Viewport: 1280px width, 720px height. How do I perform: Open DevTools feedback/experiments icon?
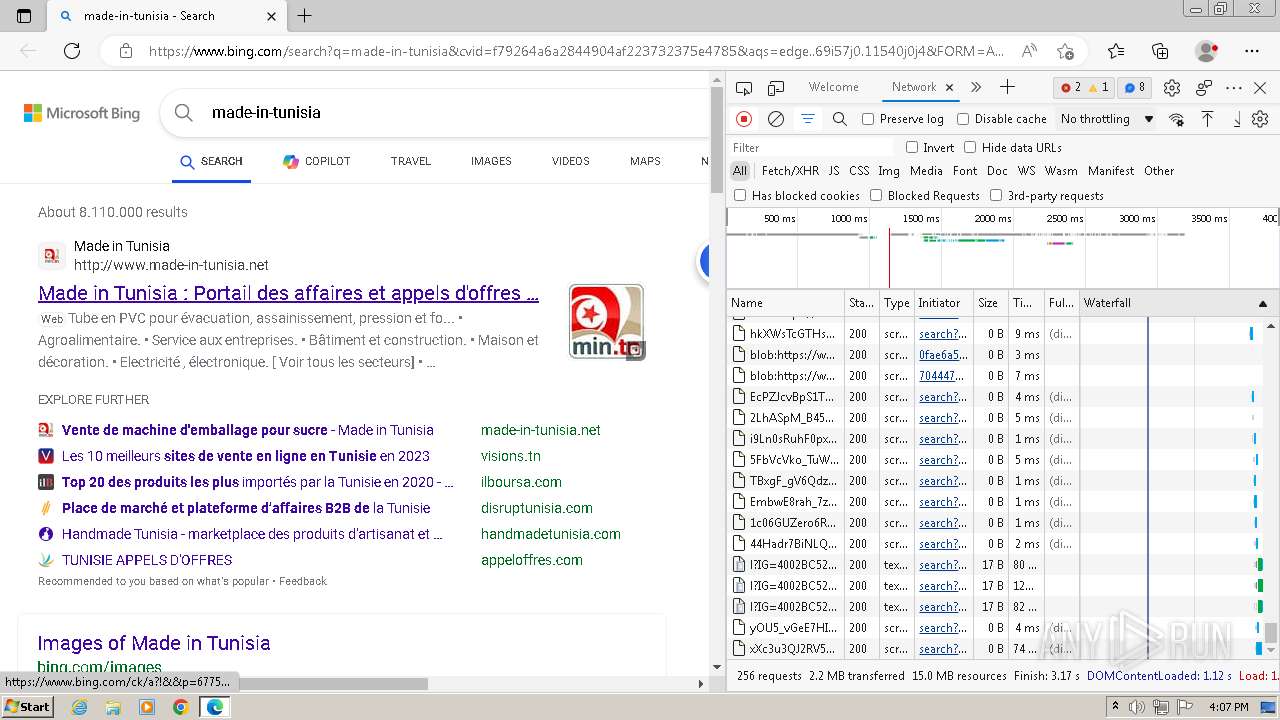coord(1204,88)
